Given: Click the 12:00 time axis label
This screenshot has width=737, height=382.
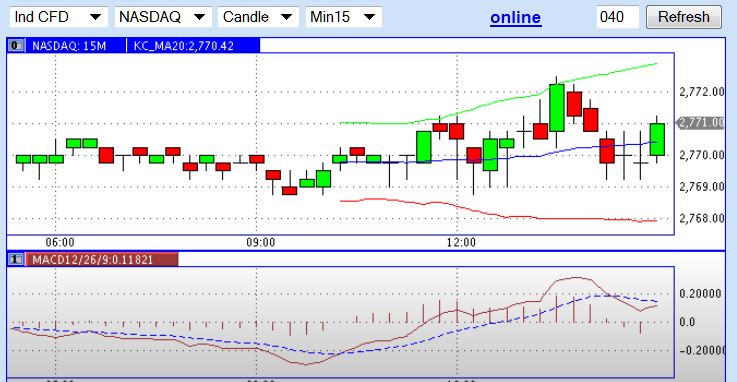Looking at the screenshot, I should pyautogui.click(x=461, y=242).
